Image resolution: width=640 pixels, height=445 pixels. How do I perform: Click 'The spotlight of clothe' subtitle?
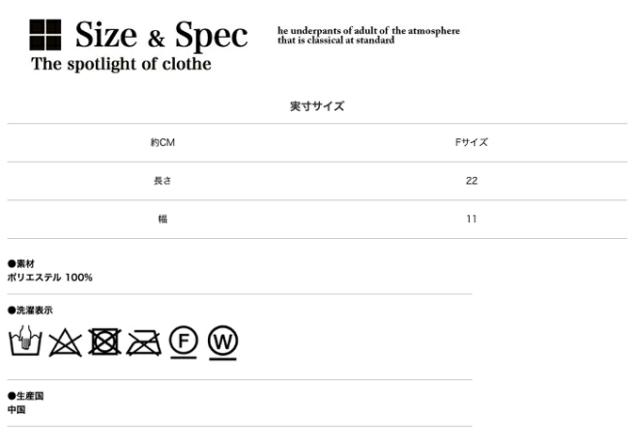click(121, 65)
